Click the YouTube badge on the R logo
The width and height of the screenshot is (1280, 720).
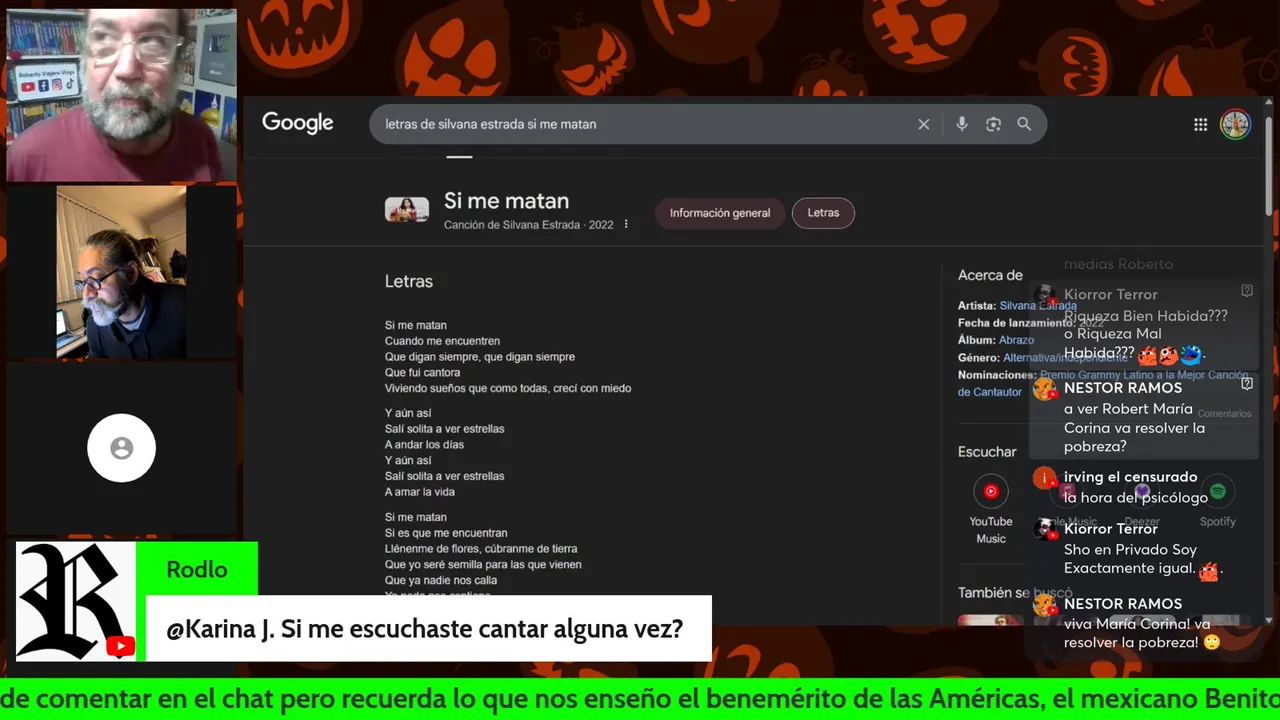[x=120, y=646]
